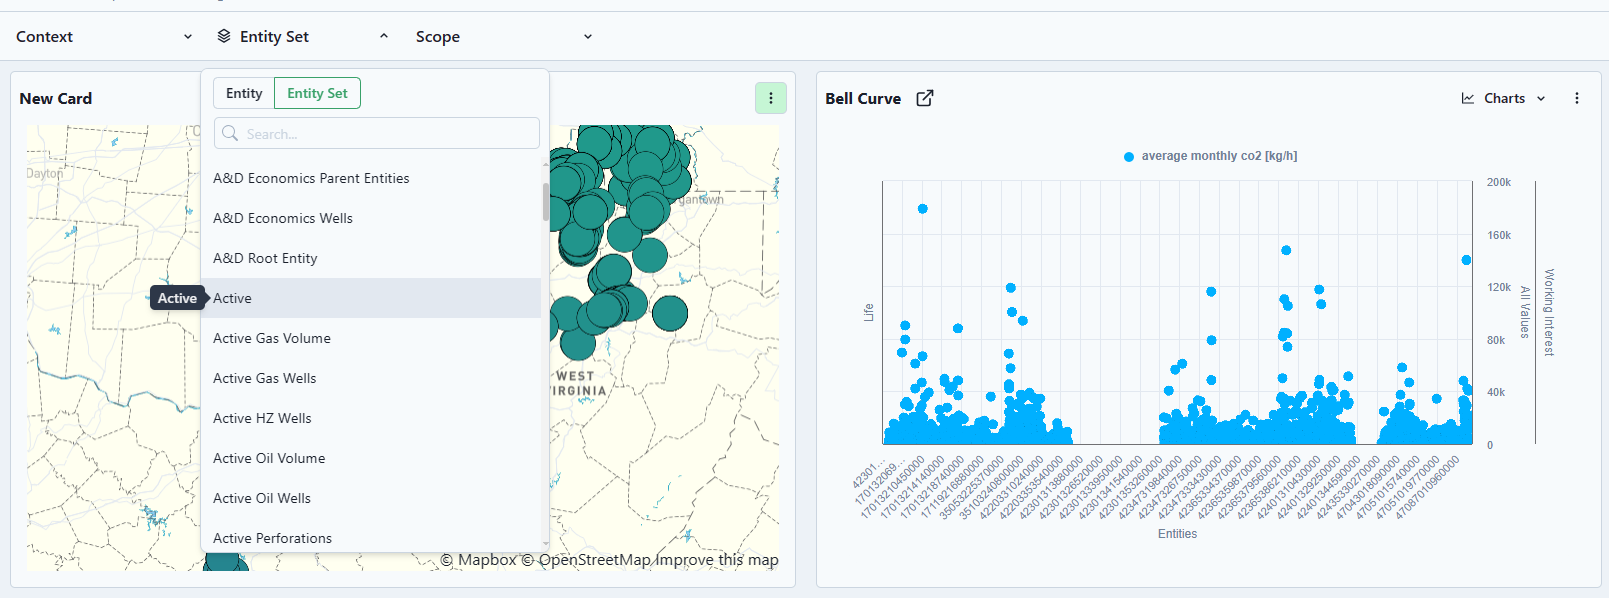Open the Bell Curve external link icon

pos(925,98)
